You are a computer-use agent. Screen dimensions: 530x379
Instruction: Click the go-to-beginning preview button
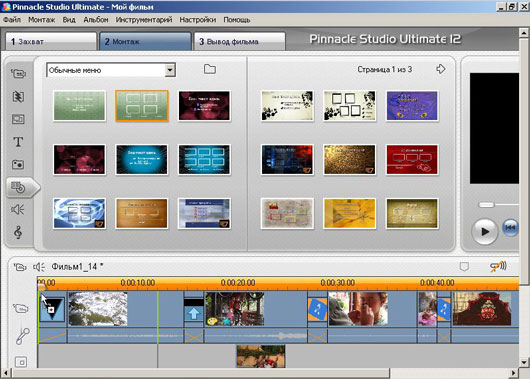point(510,228)
